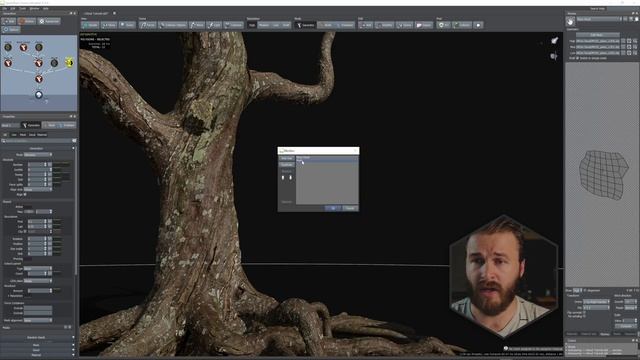Open the Window menu
Screen dimensions: 640x360
(34, 8)
